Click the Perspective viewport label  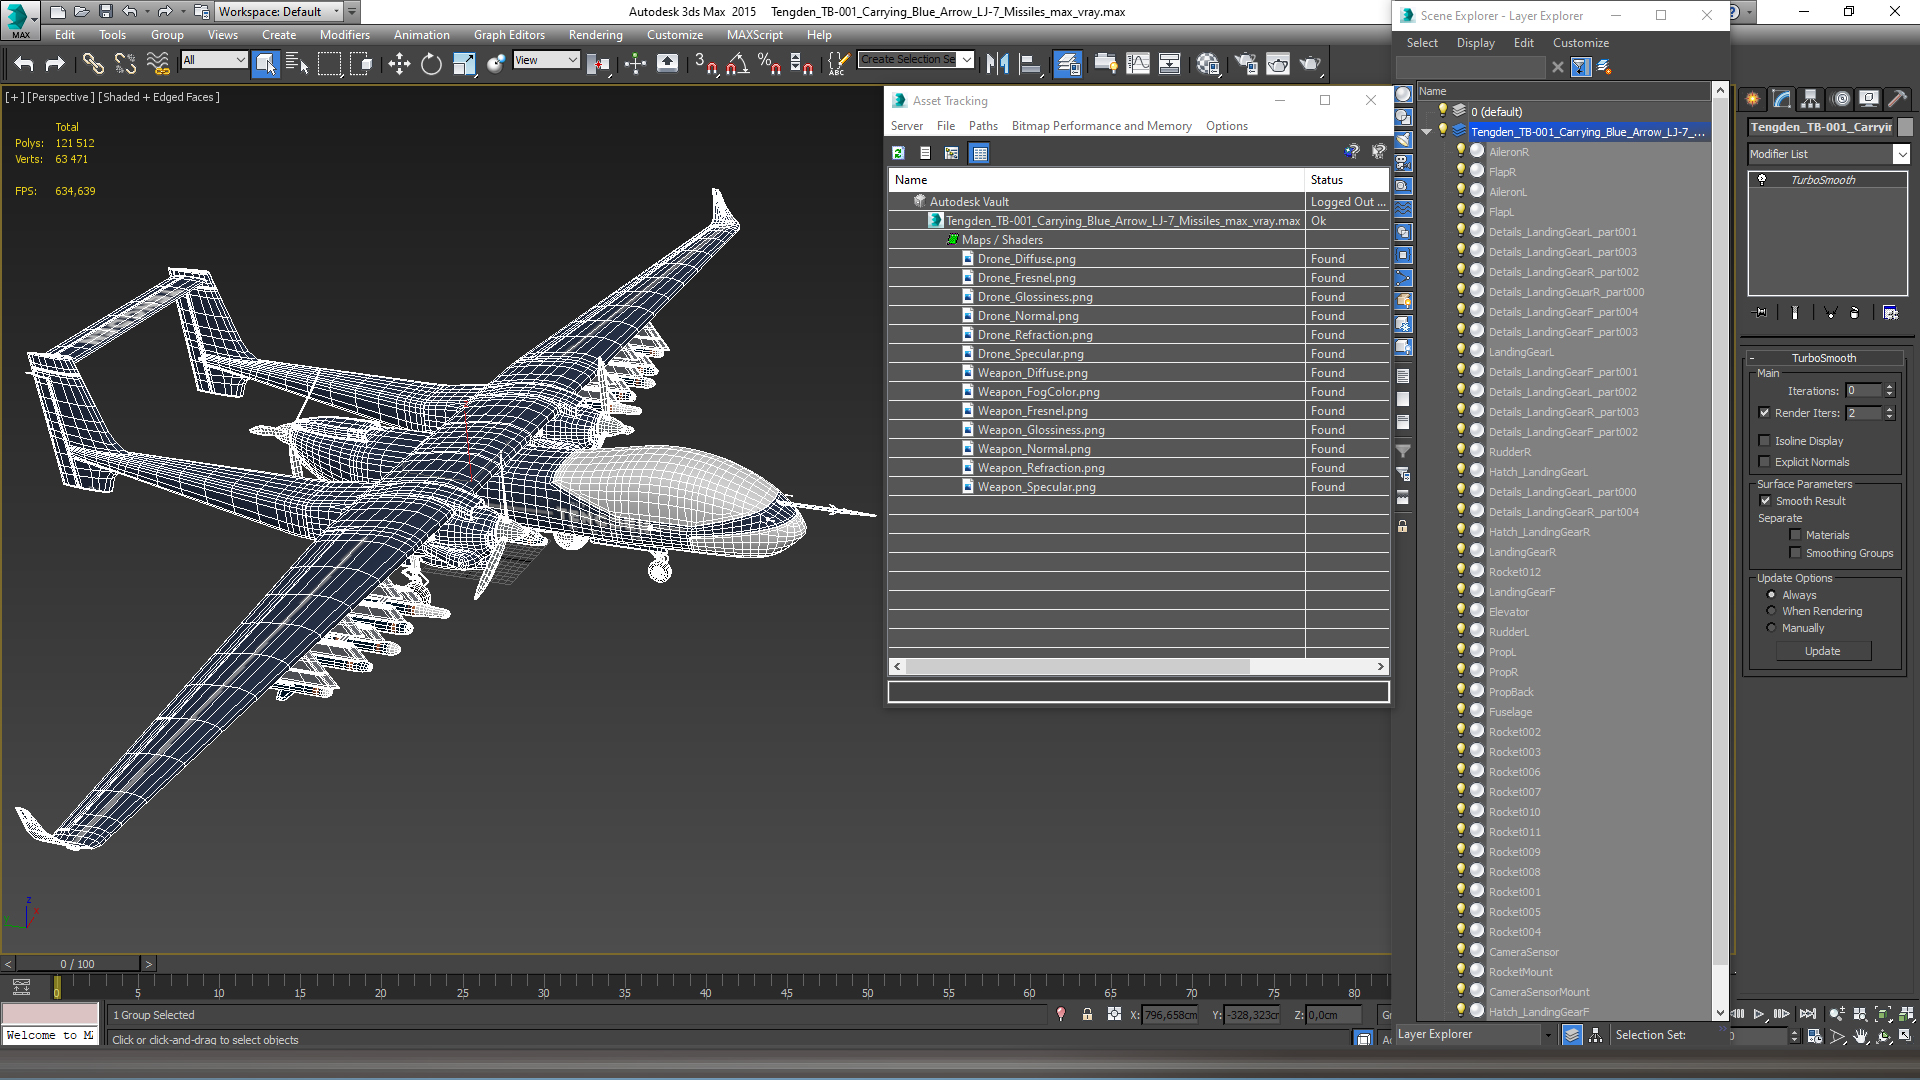pyautogui.click(x=60, y=97)
